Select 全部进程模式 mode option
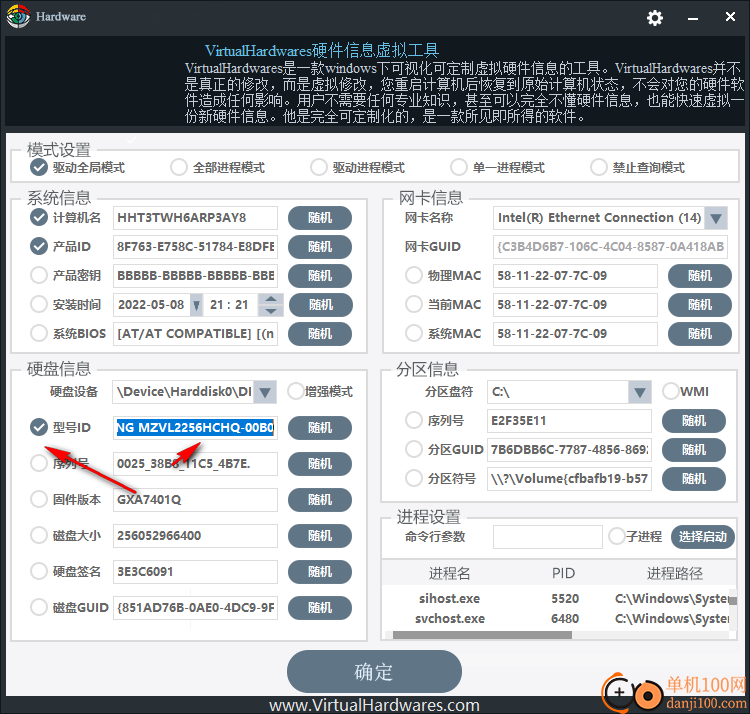Viewport: 750px width, 714px height. coord(179,167)
